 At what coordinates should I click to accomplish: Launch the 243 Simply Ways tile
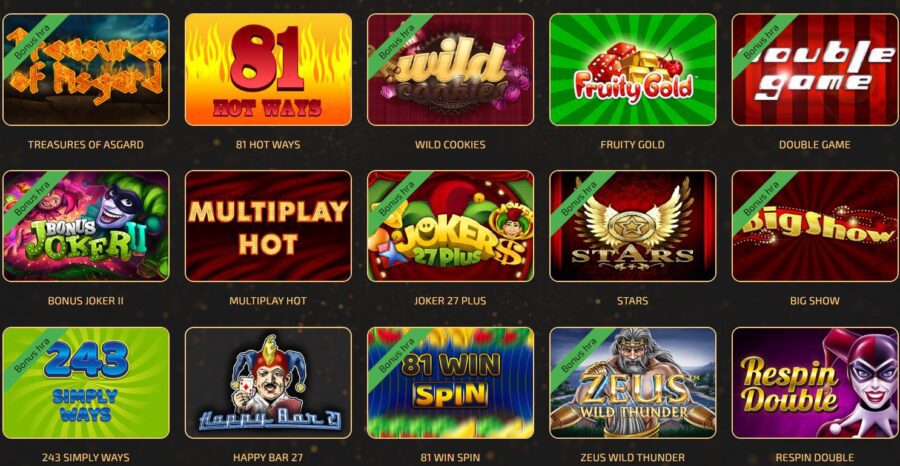tap(86, 383)
